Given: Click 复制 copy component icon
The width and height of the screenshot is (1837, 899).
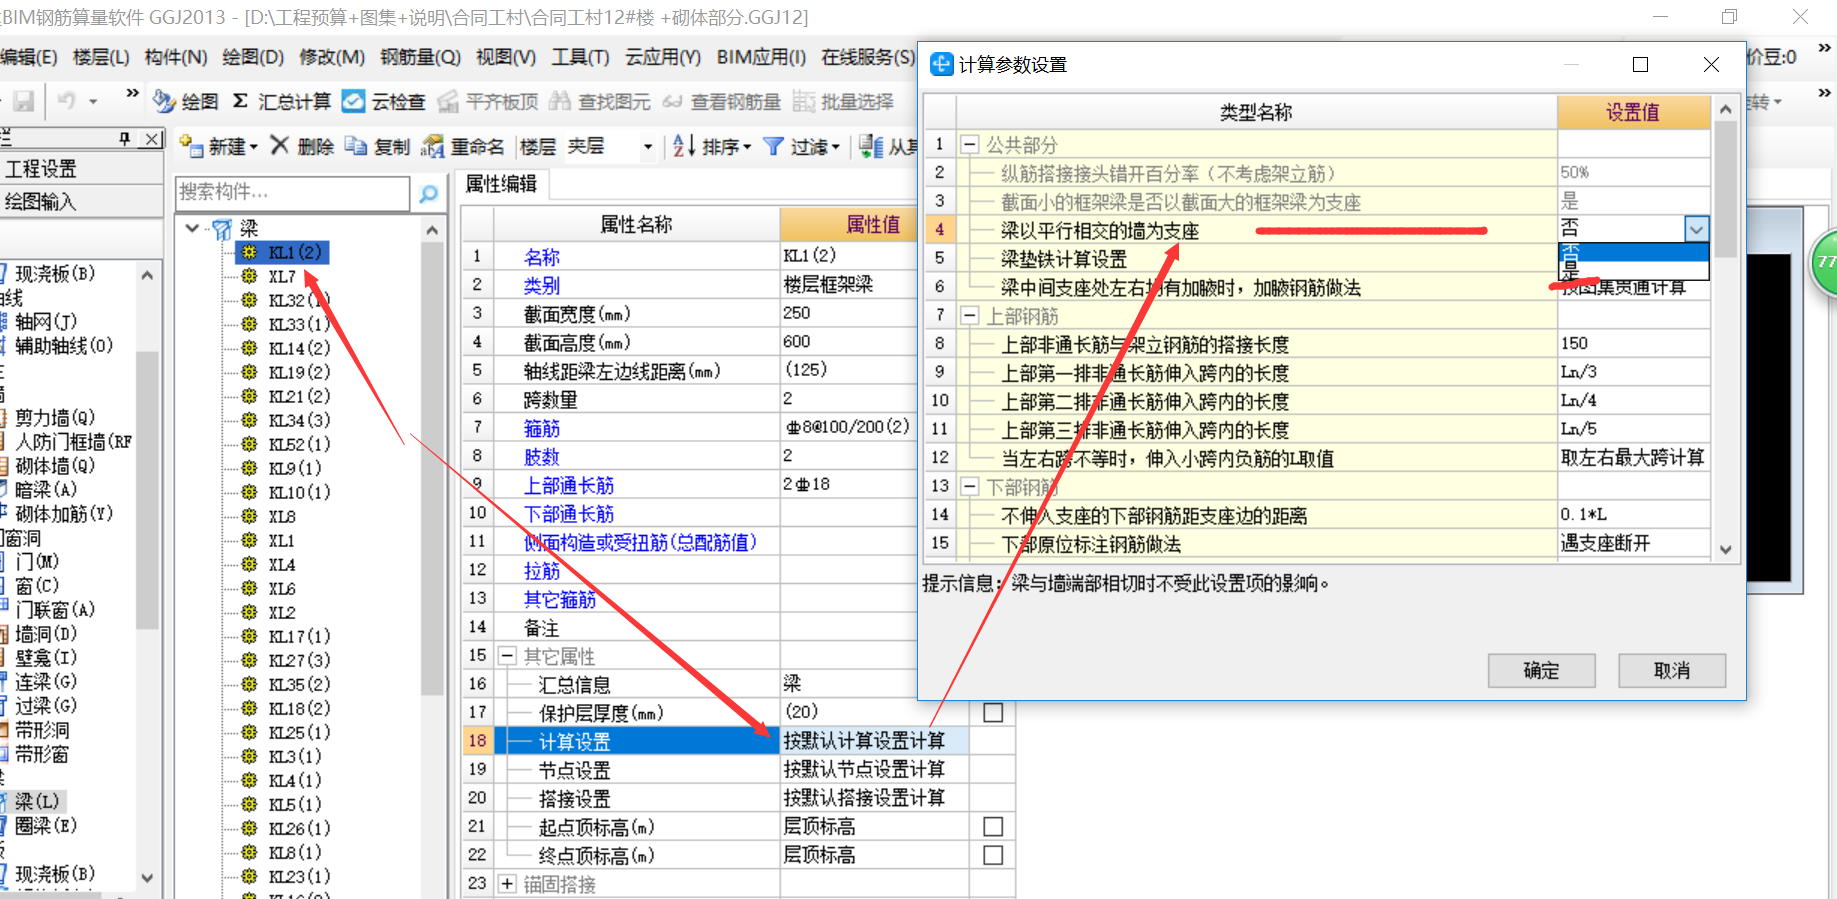Looking at the screenshot, I should click(x=356, y=146).
